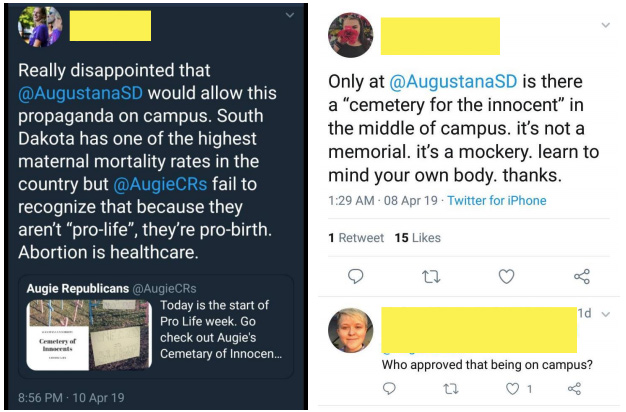The width and height of the screenshot is (626, 412).
Task: Open the chevron menu on the dark-mode tweet
Action: click(290, 15)
